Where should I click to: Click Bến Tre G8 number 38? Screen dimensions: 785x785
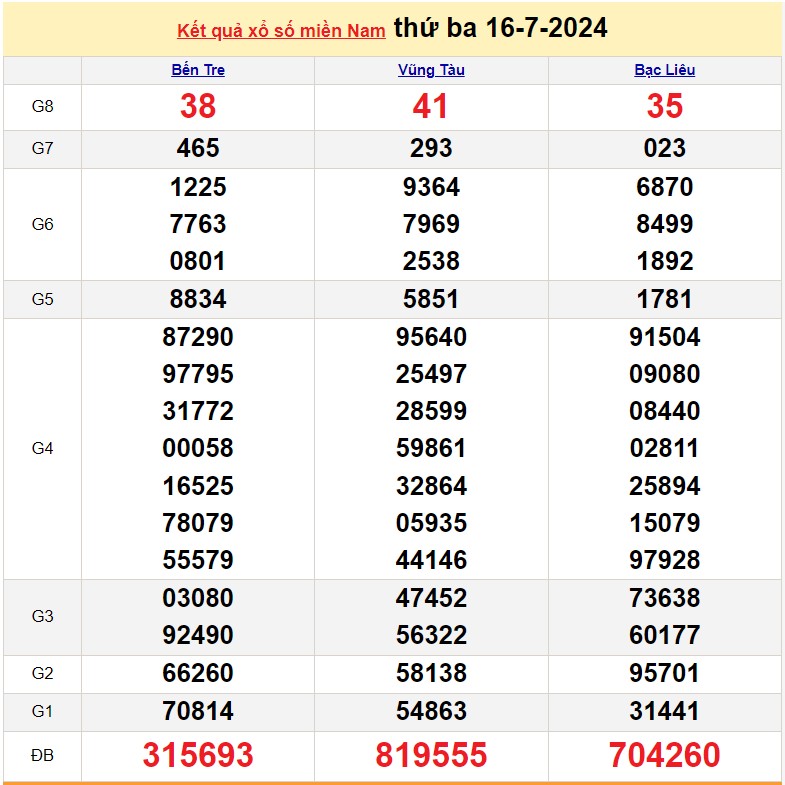coord(198,106)
